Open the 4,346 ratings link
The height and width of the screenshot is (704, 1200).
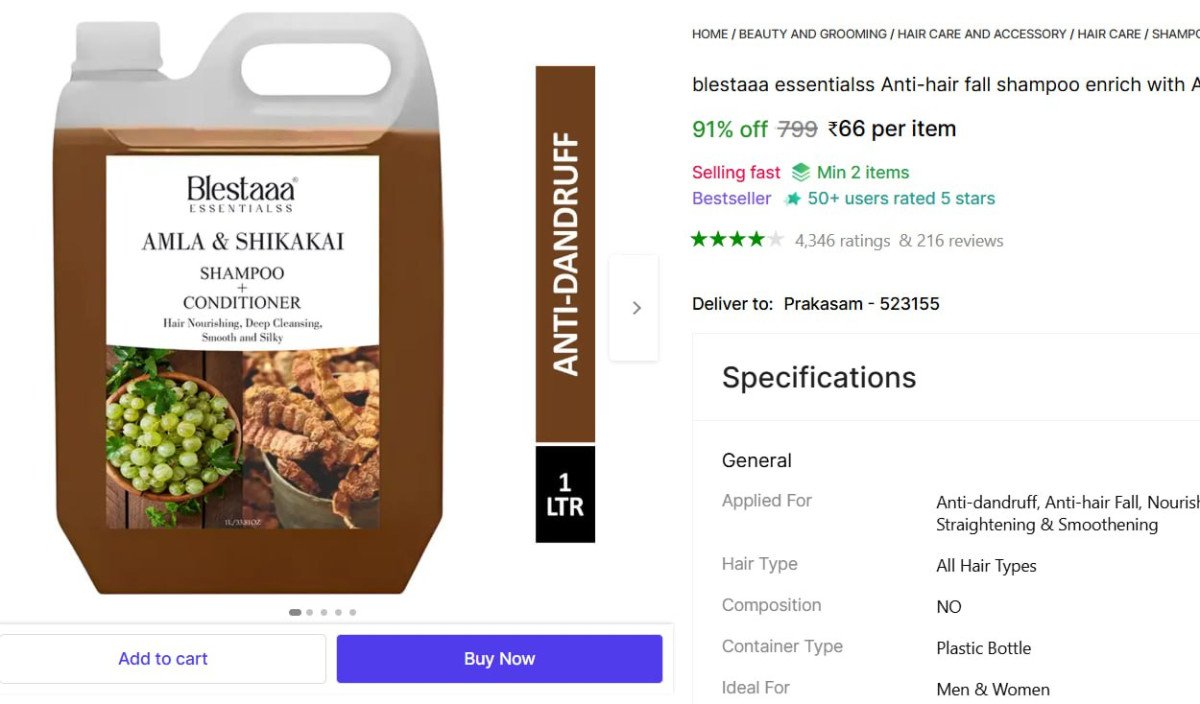click(x=842, y=241)
